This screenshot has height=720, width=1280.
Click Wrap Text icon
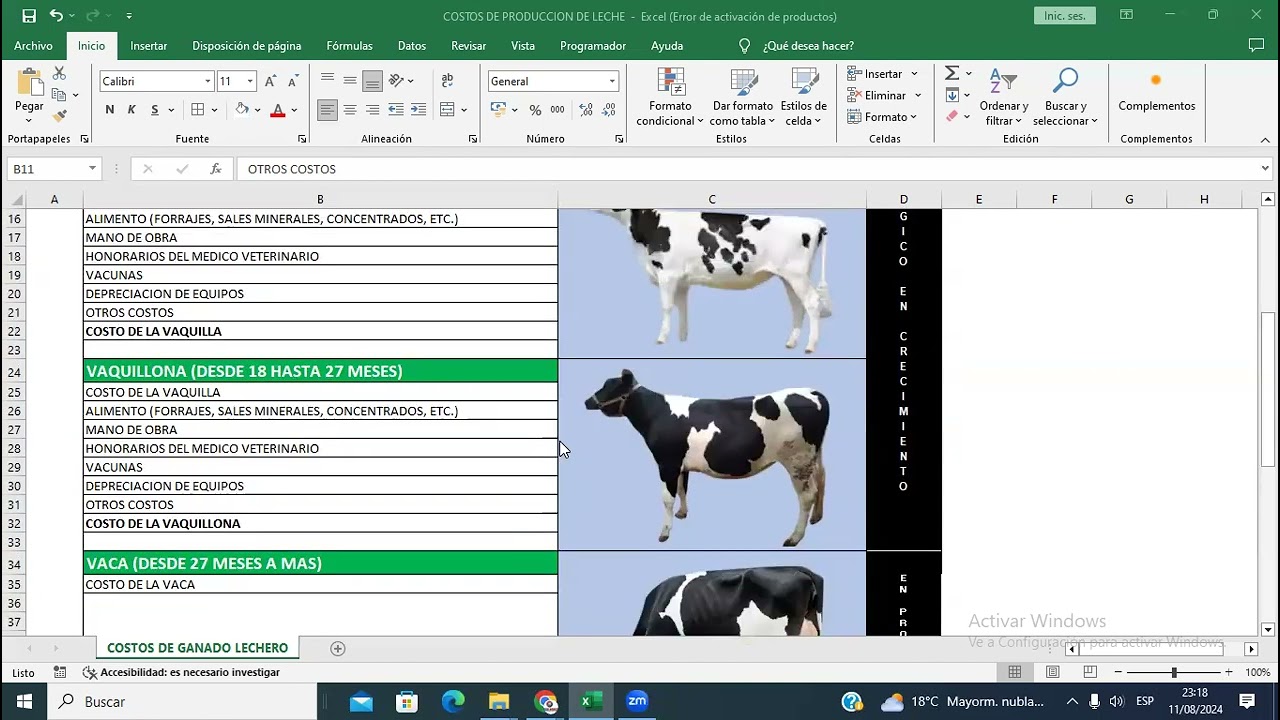[447, 81]
